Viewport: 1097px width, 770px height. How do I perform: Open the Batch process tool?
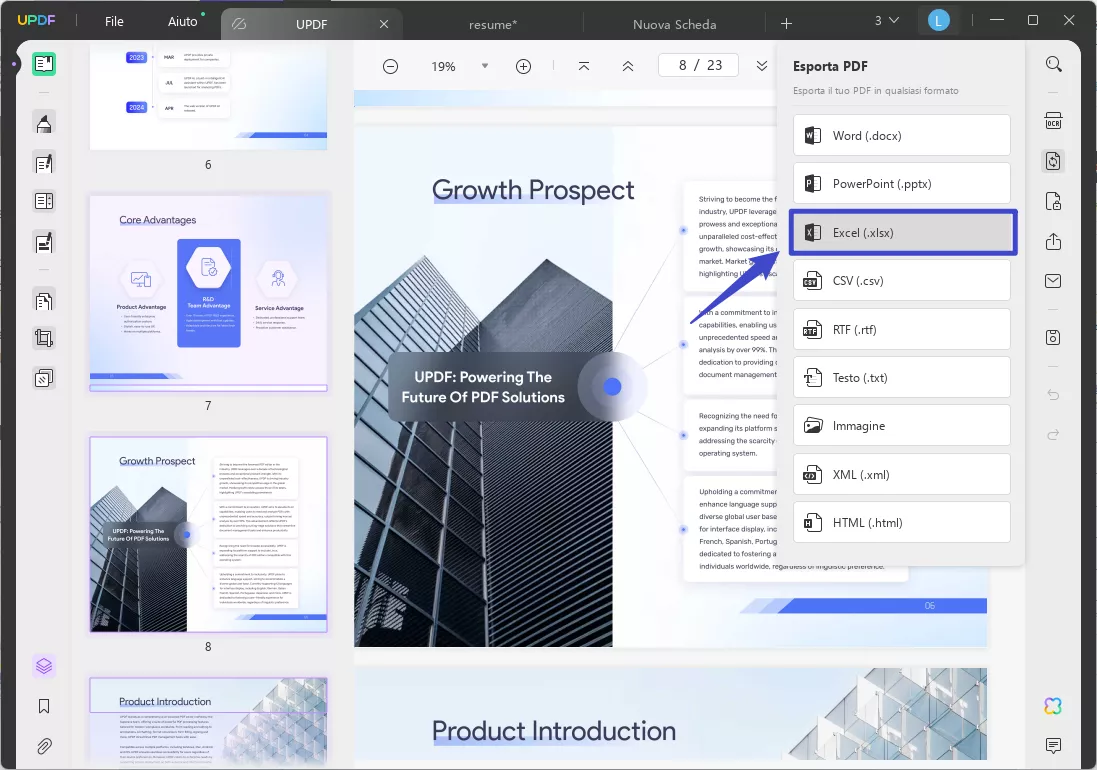pyautogui.click(x=43, y=378)
